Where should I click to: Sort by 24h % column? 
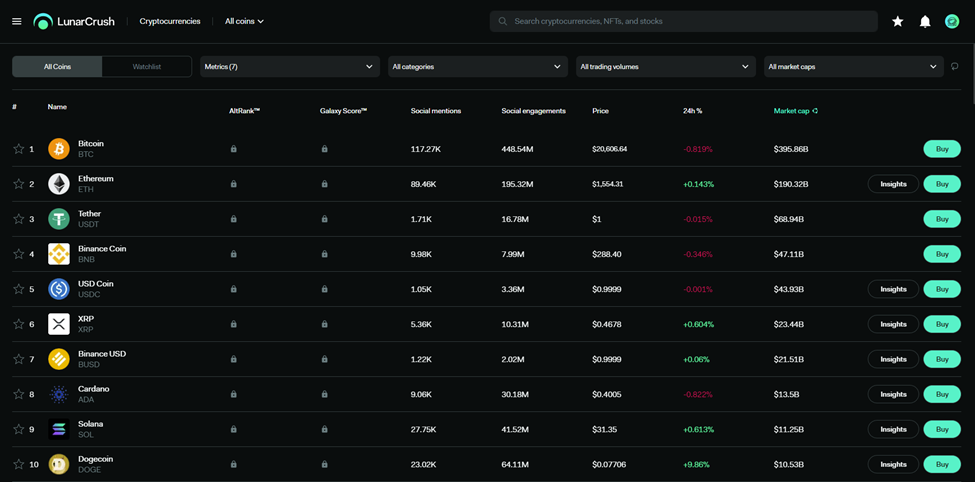[x=692, y=111]
